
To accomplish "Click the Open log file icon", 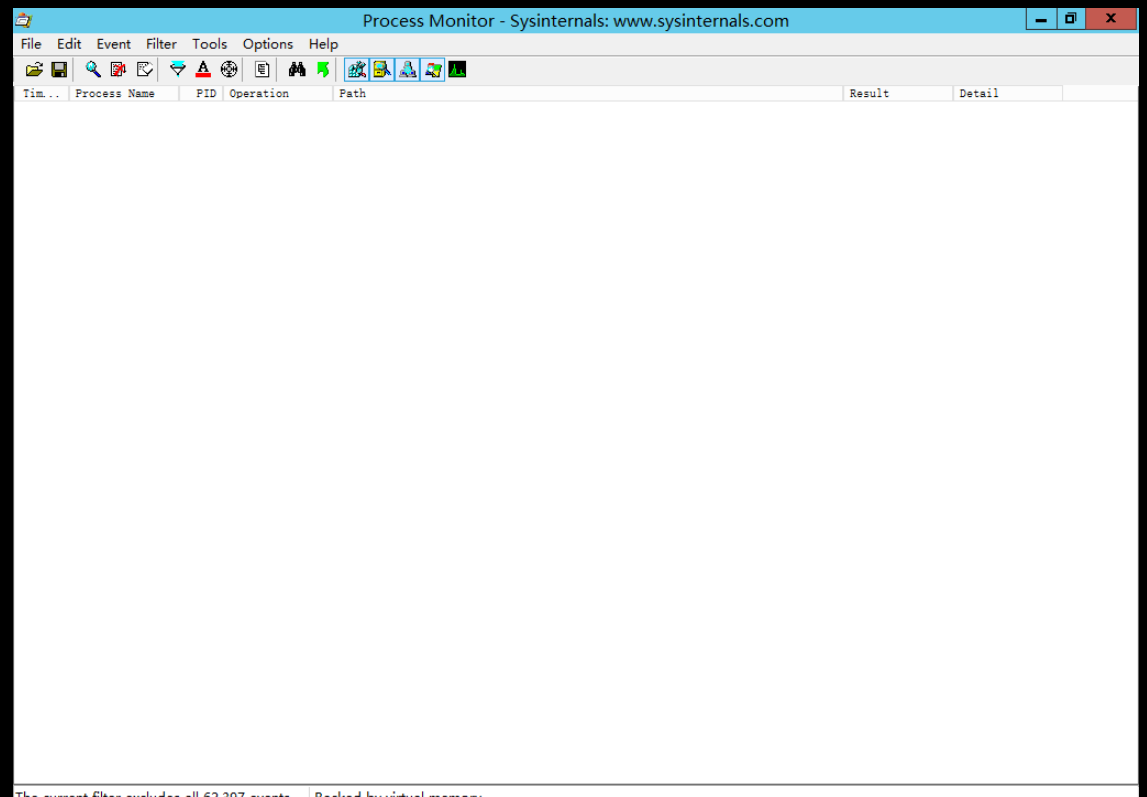I will 34,69.
